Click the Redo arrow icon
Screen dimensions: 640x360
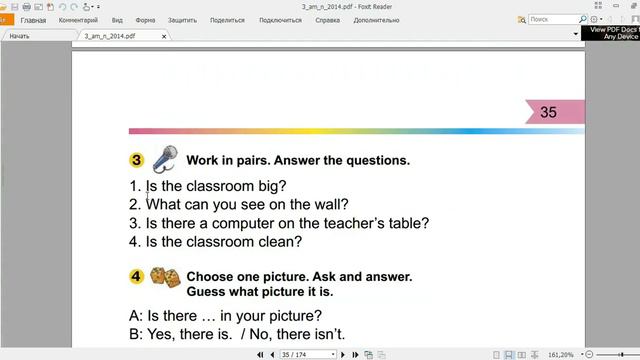coord(74,7)
